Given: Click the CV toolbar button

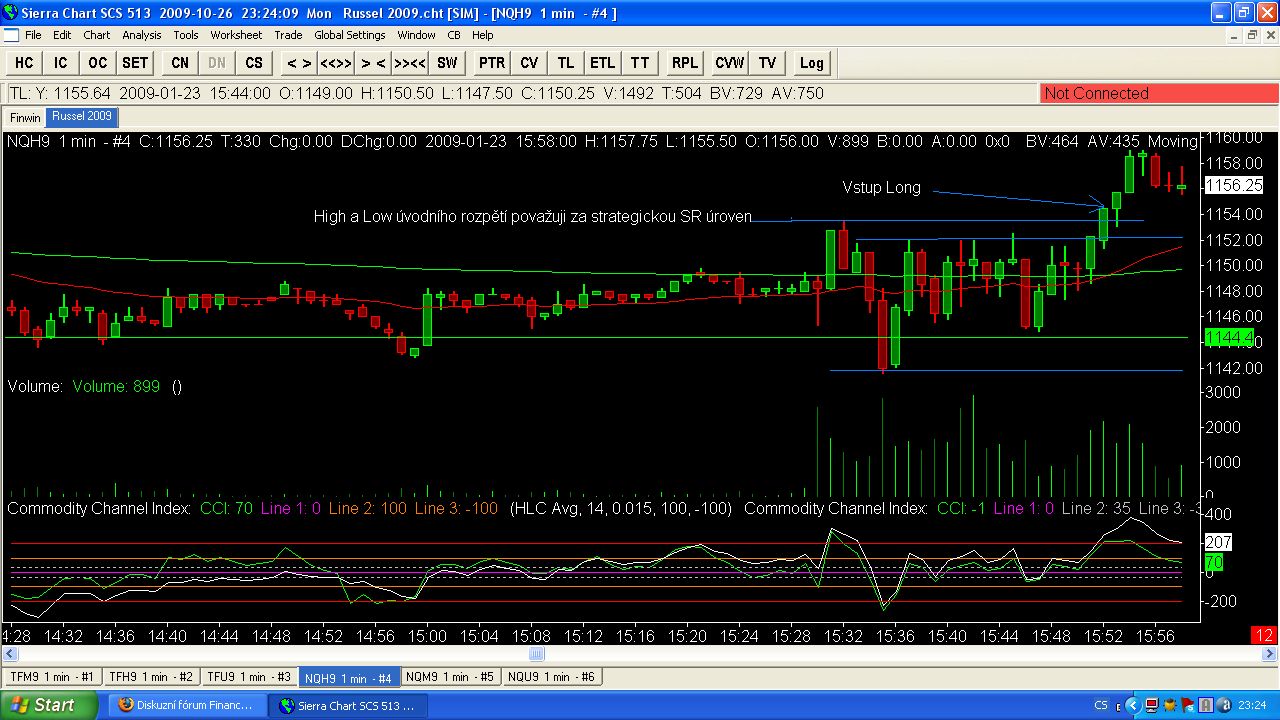Looking at the screenshot, I should tap(529, 63).
